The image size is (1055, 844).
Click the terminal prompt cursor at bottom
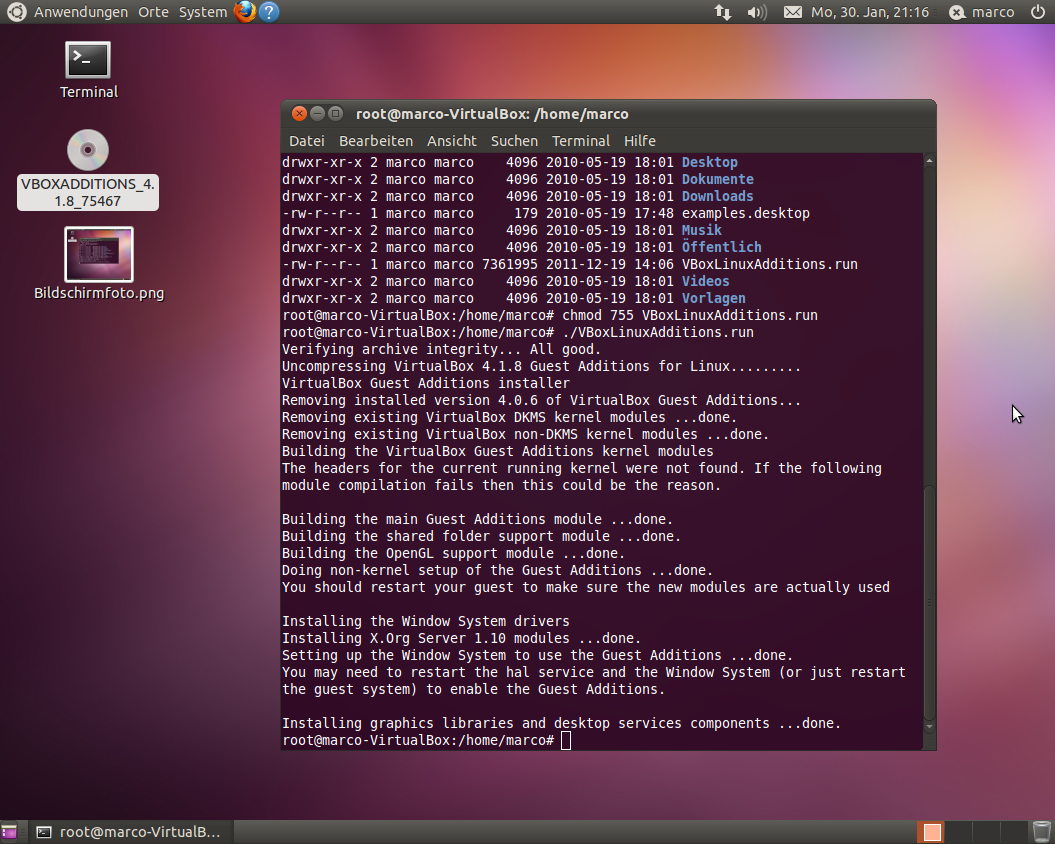tap(566, 740)
